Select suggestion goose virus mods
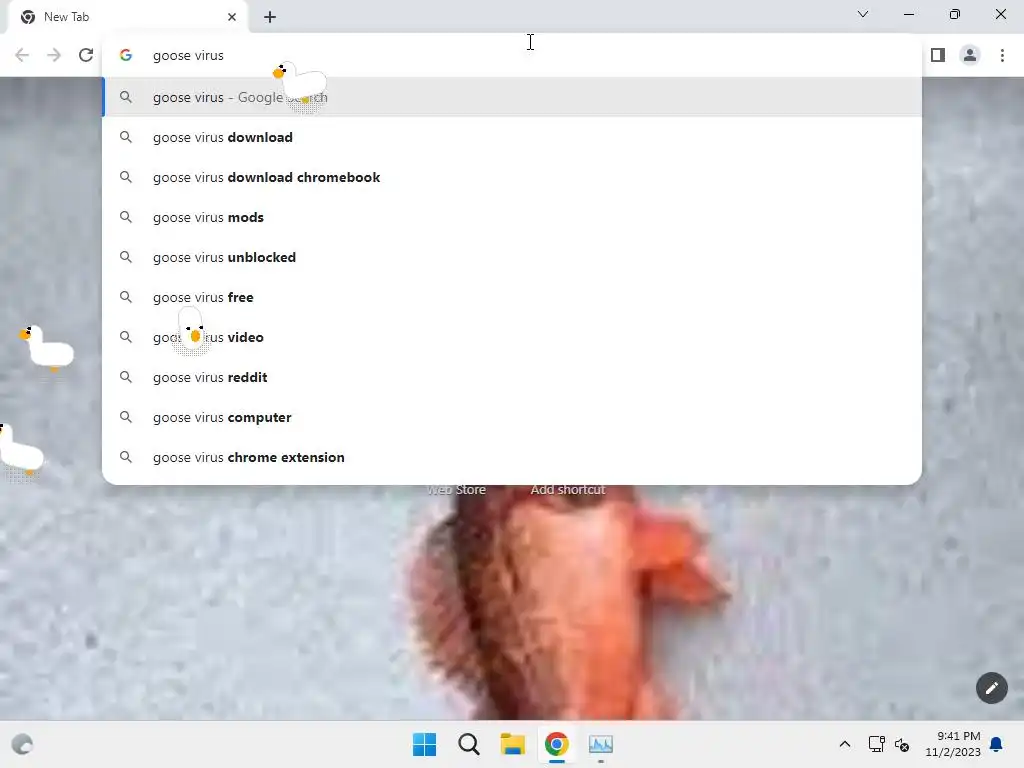This screenshot has width=1024, height=768. pos(512,217)
